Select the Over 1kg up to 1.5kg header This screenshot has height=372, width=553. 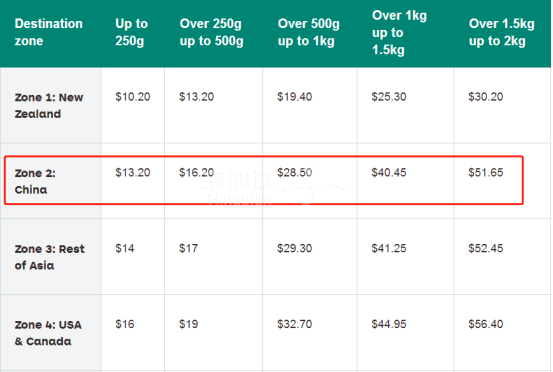pos(399,32)
